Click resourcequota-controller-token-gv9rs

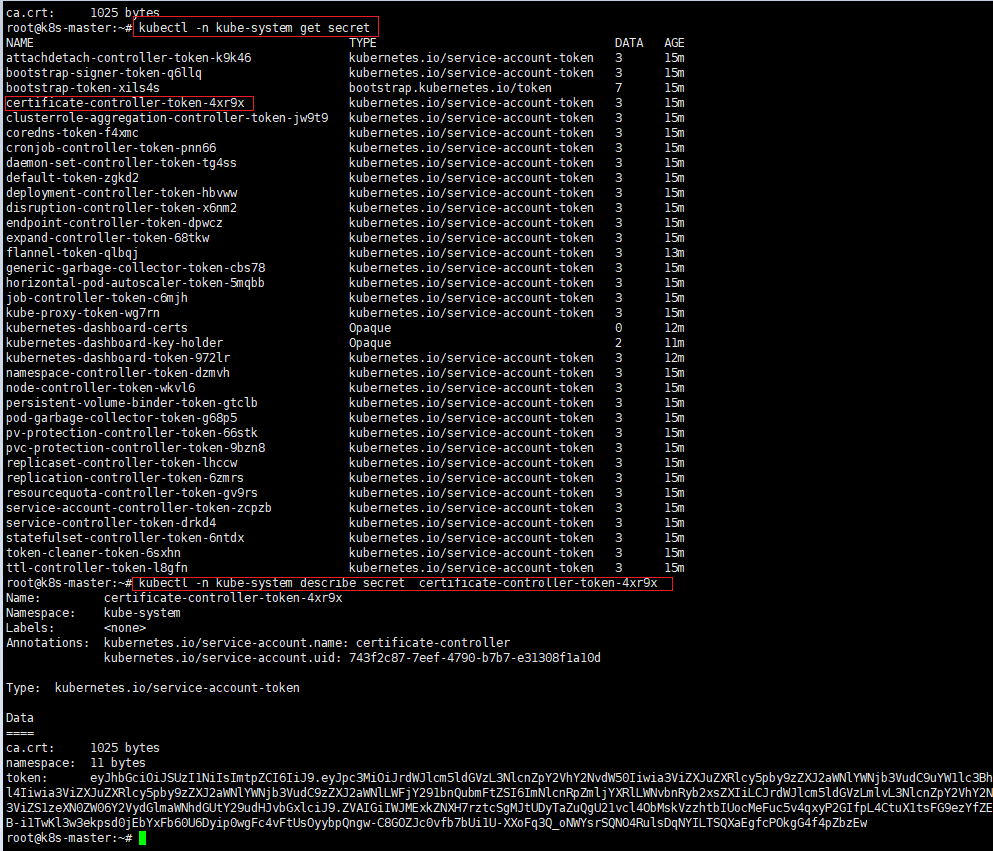coord(132,493)
